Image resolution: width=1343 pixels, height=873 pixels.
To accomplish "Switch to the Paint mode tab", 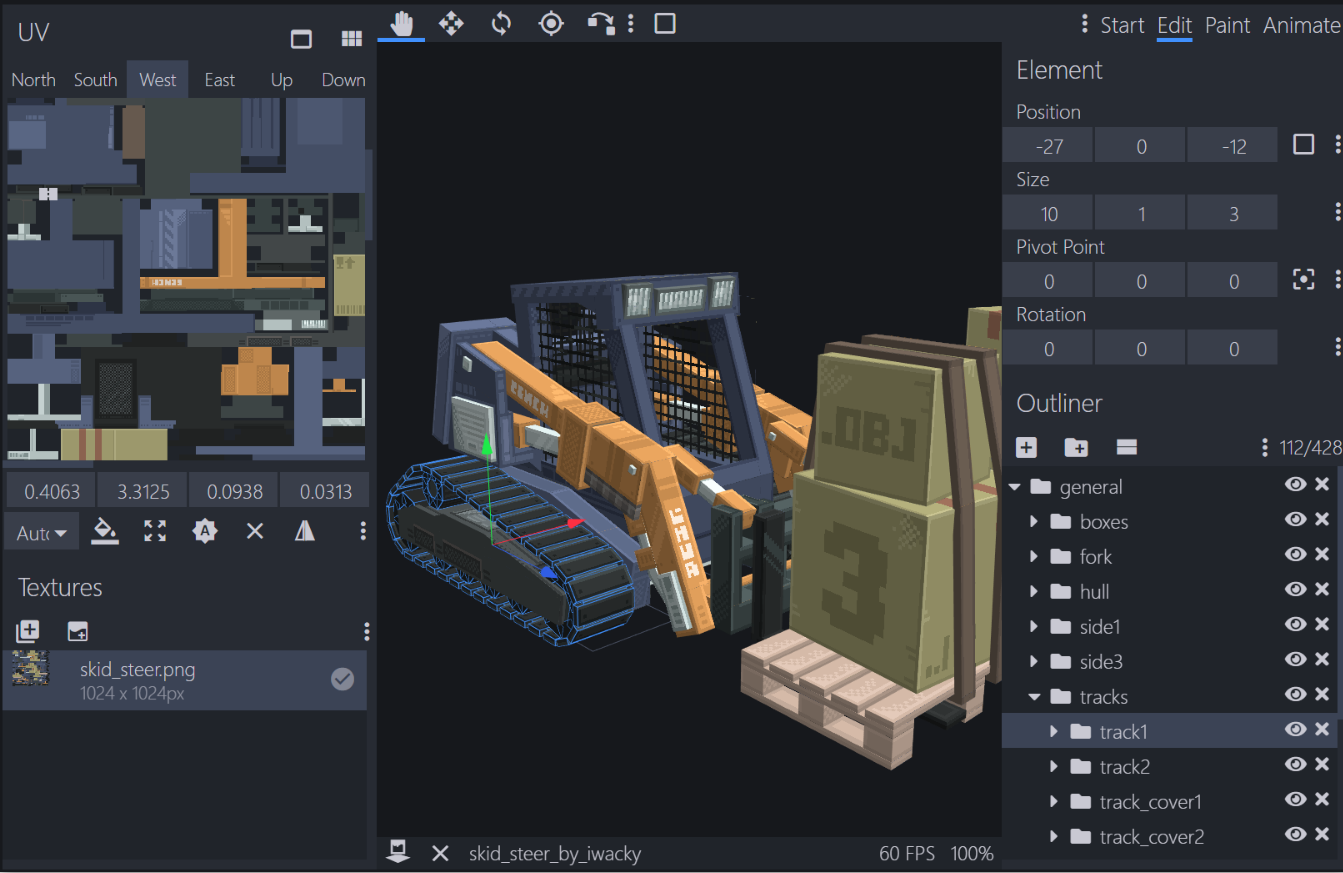I will [x=1227, y=26].
